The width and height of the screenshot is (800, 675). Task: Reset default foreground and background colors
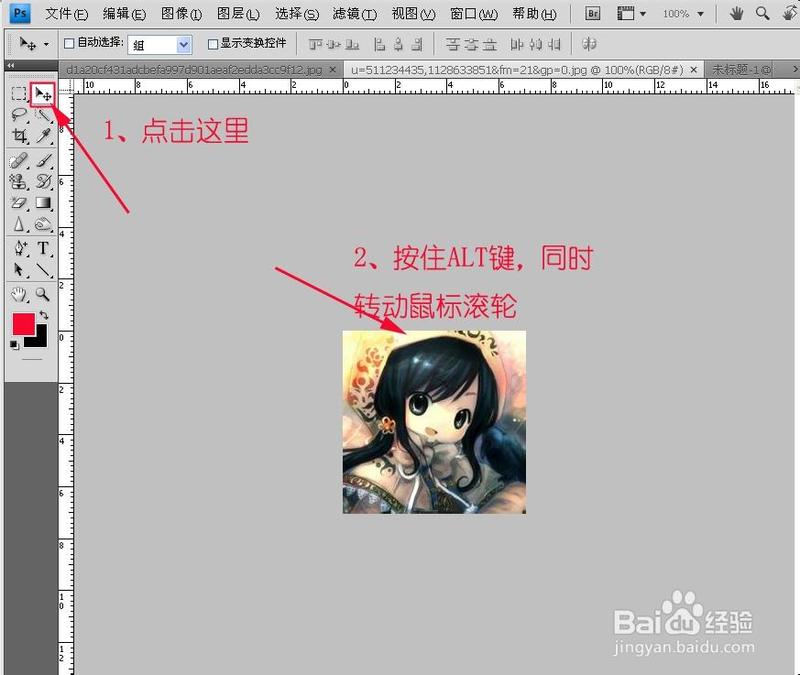[14, 345]
